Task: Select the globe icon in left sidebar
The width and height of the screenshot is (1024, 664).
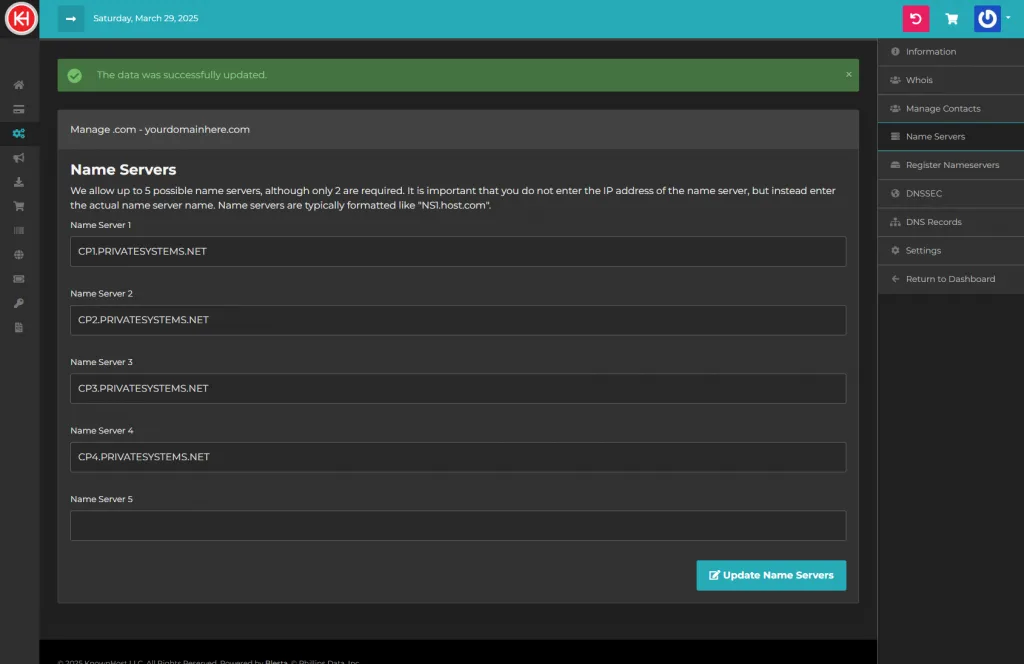Action: [x=19, y=255]
